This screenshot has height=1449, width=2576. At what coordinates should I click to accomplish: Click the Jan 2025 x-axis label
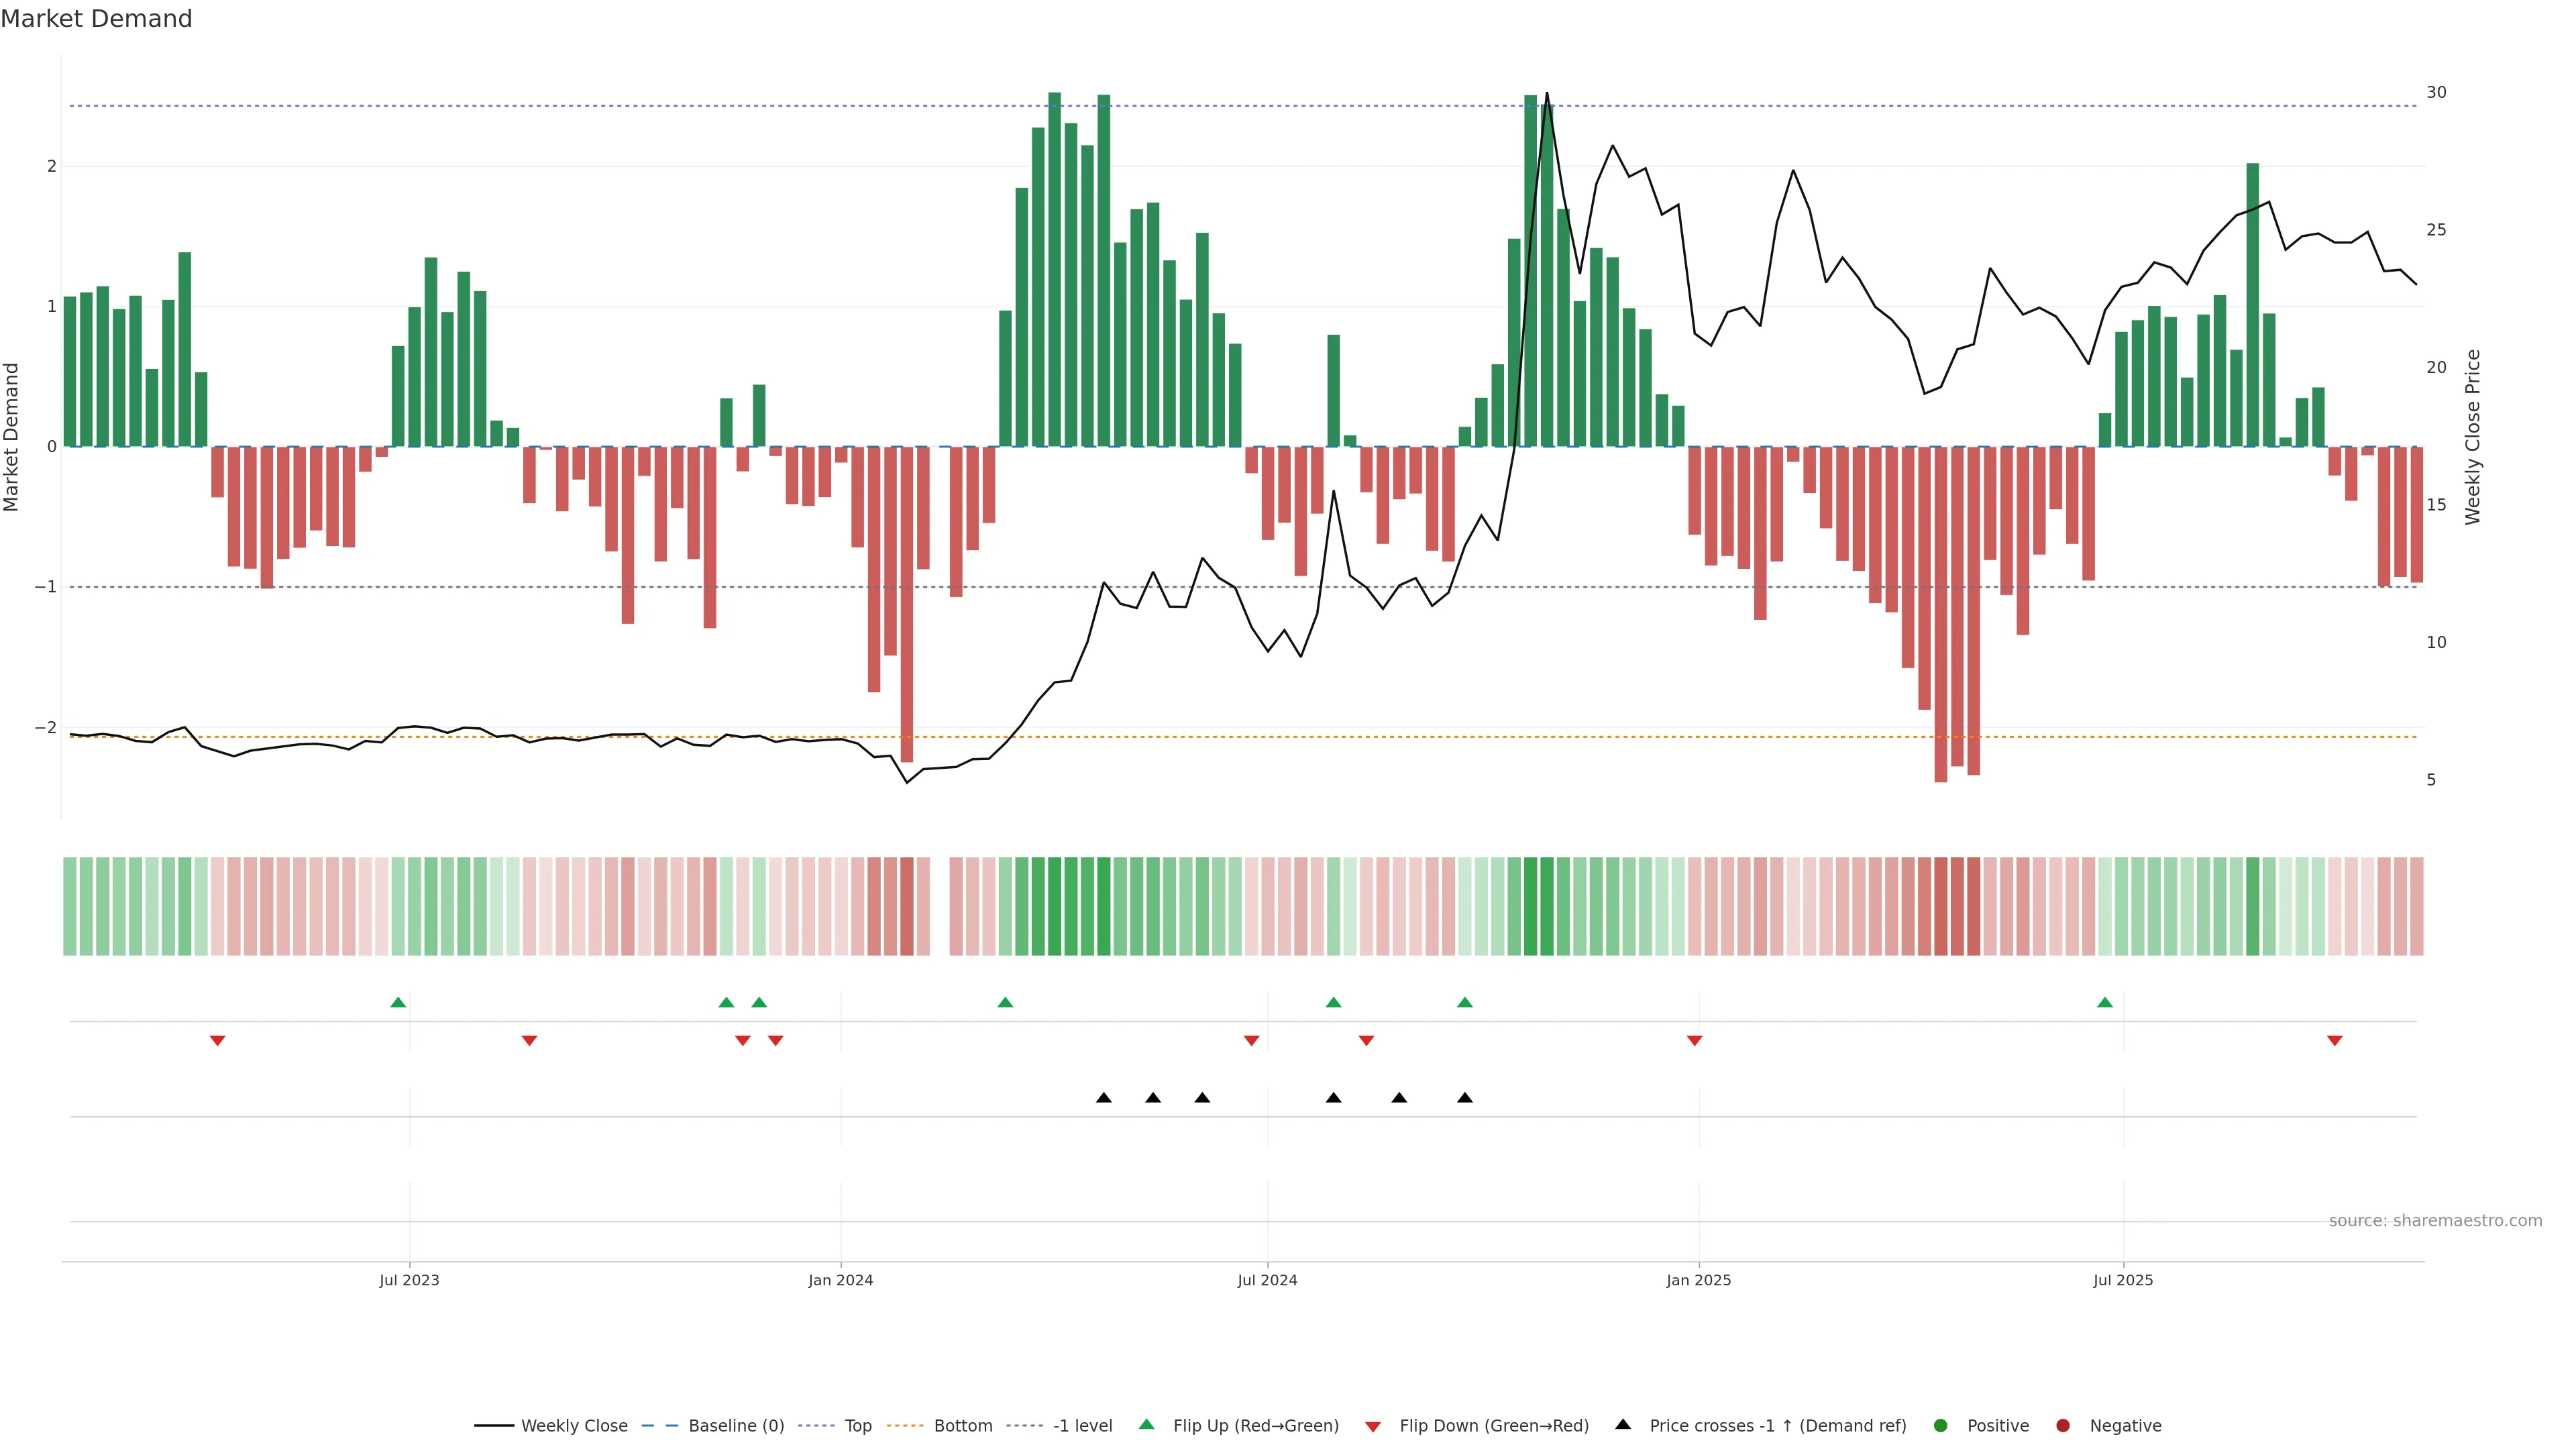1698,1280
